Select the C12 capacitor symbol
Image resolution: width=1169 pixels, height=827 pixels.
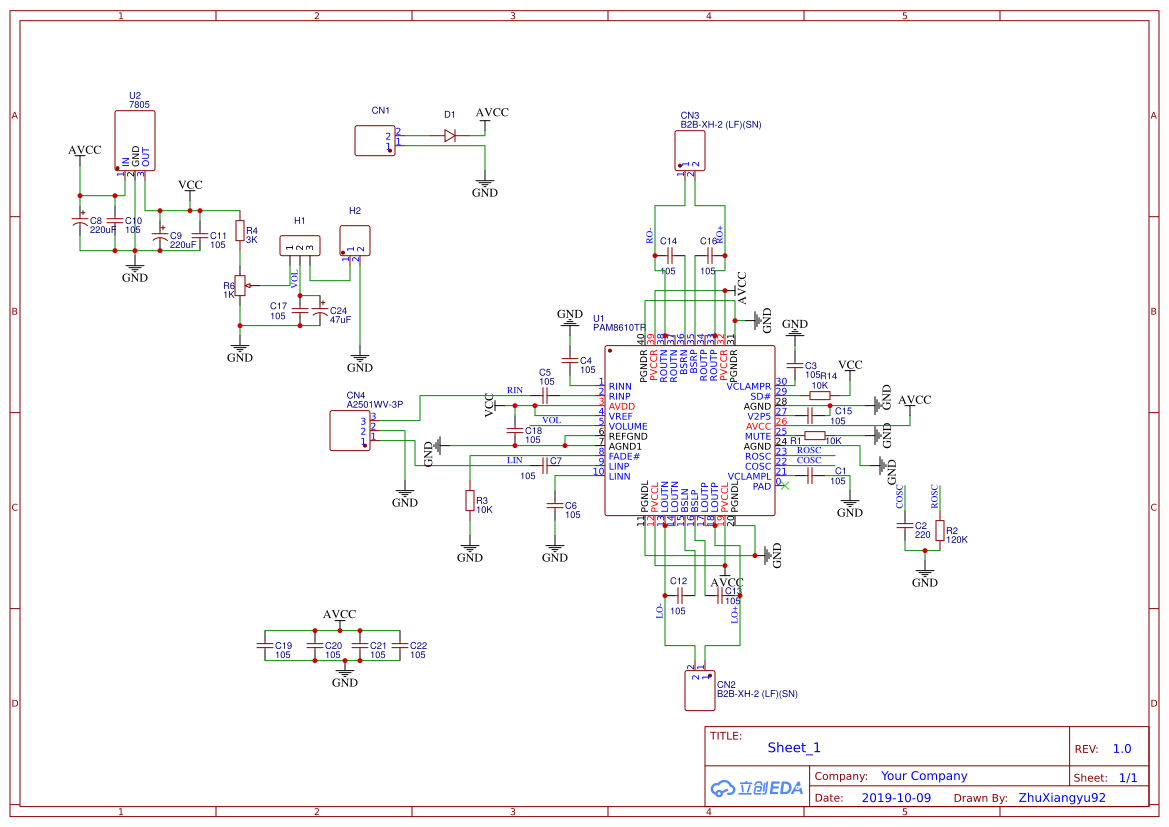tap(679, 594)
